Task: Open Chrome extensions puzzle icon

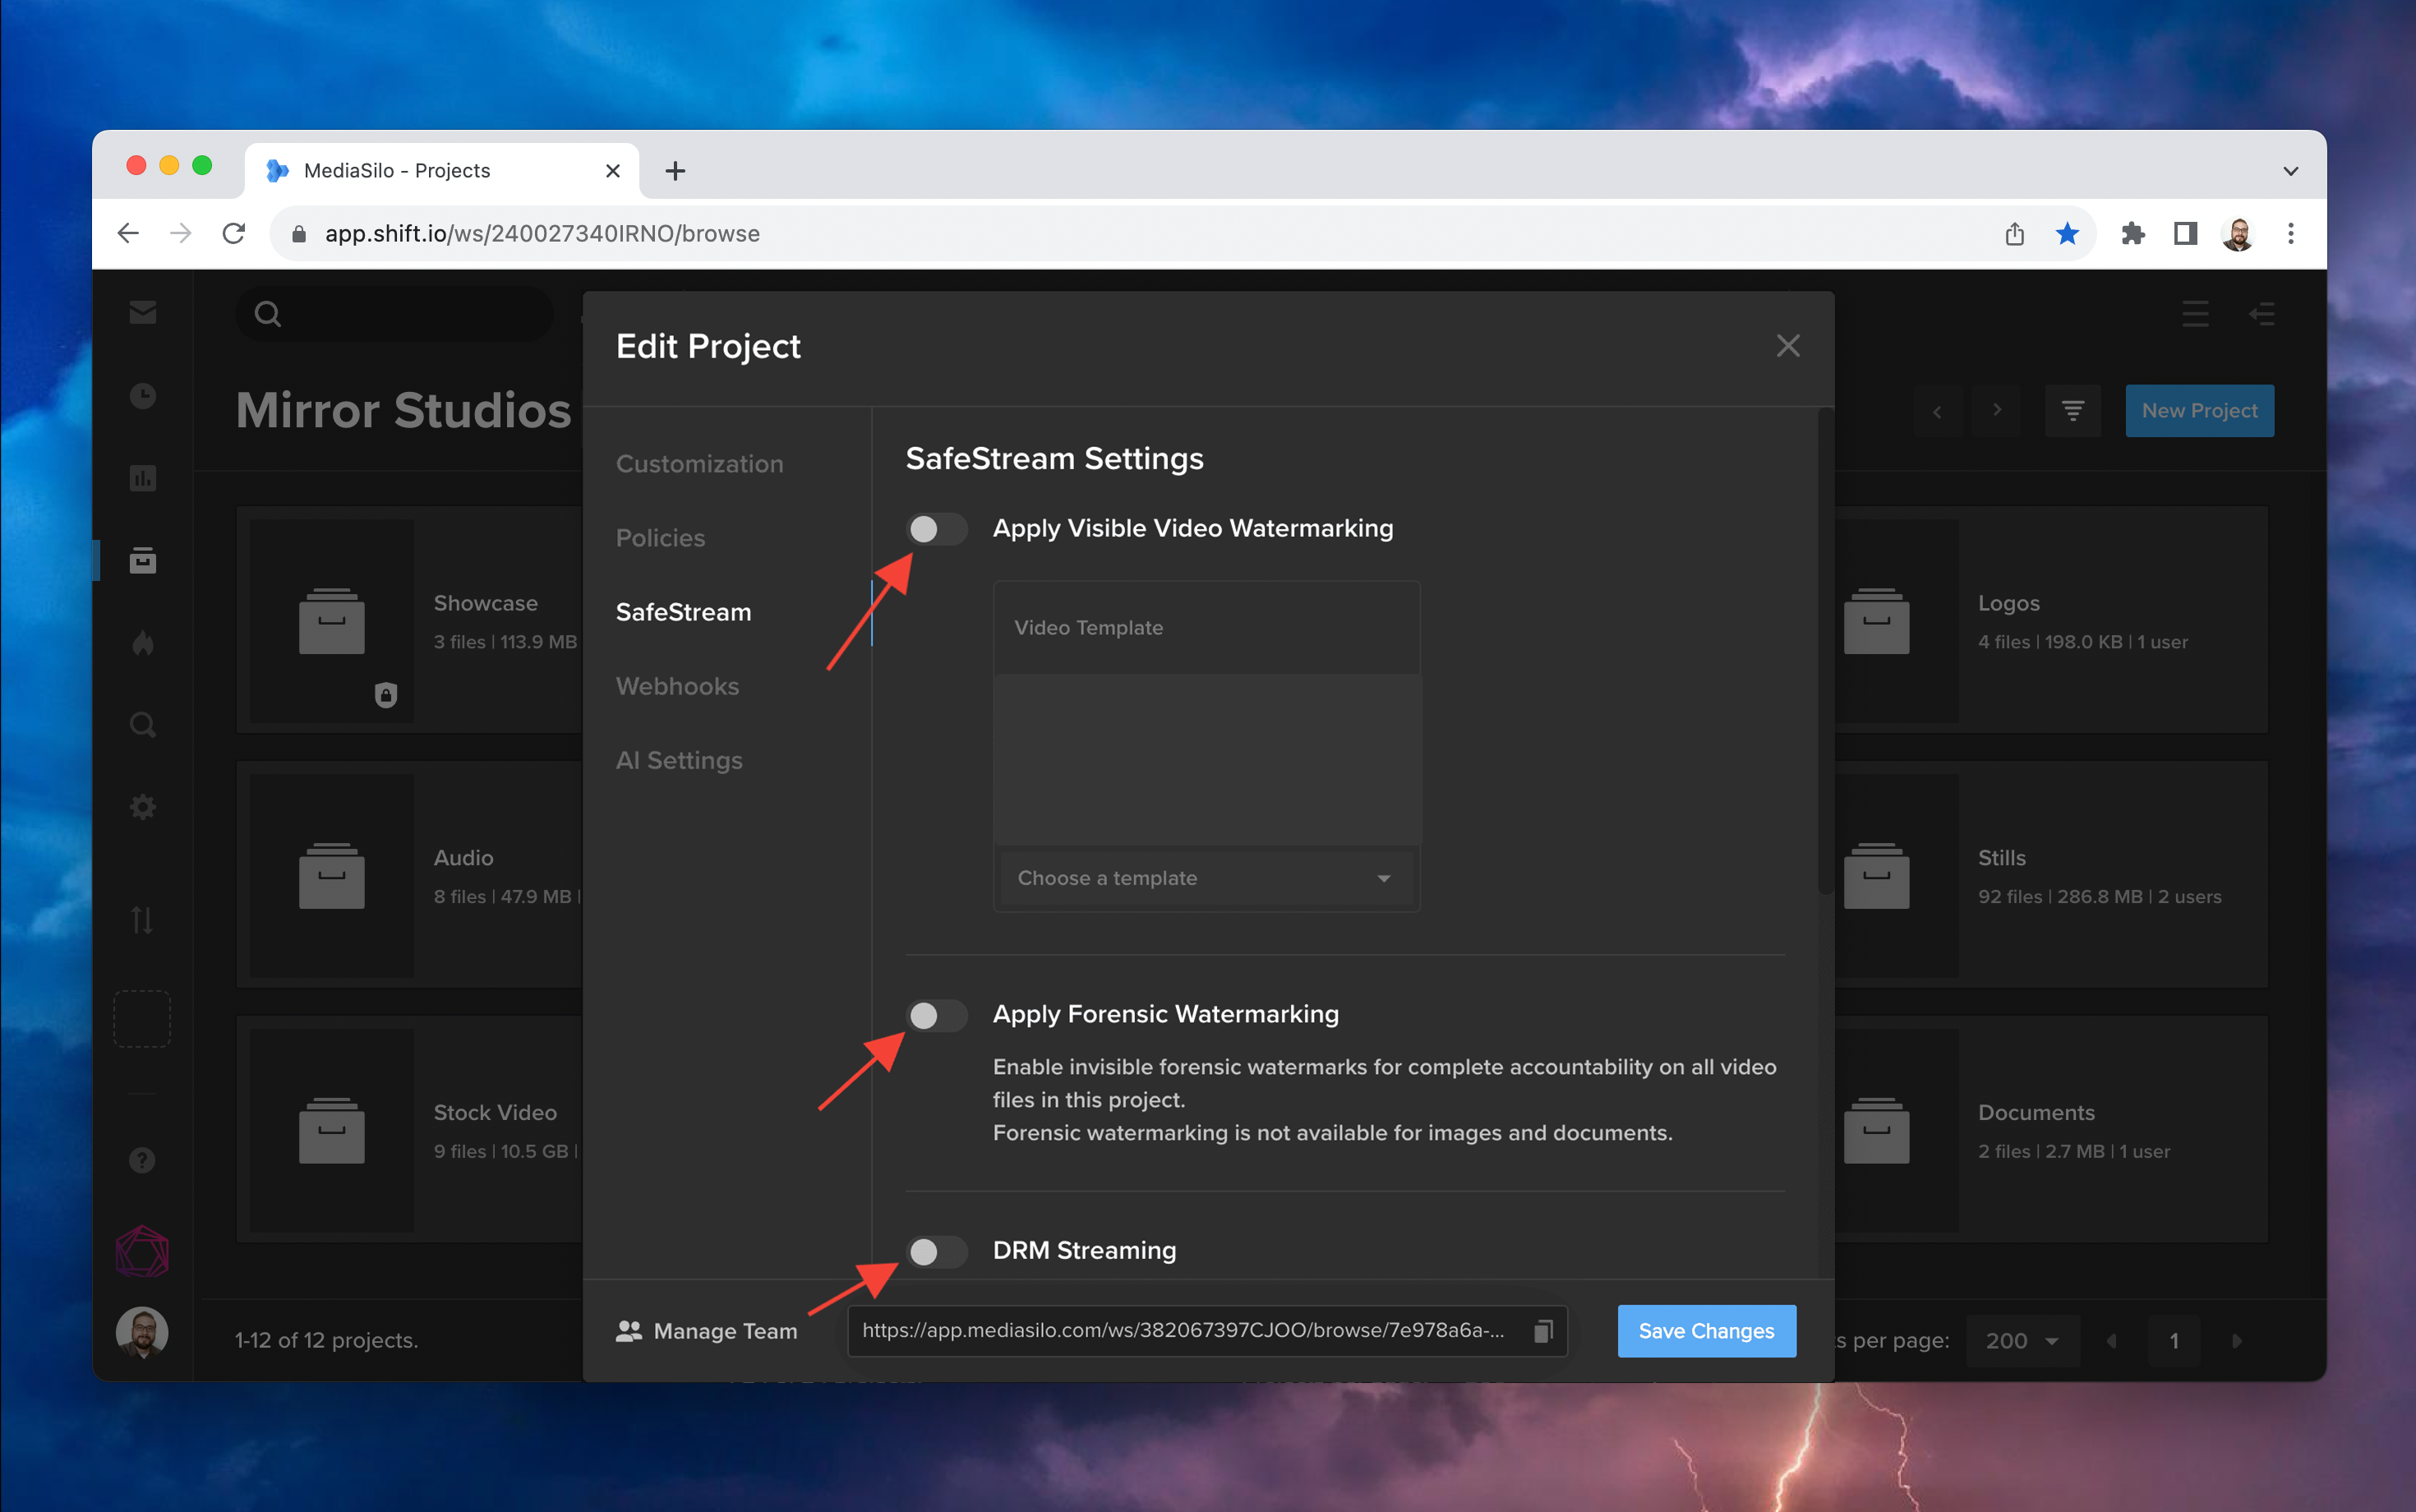Action: tap(2132, 233)
